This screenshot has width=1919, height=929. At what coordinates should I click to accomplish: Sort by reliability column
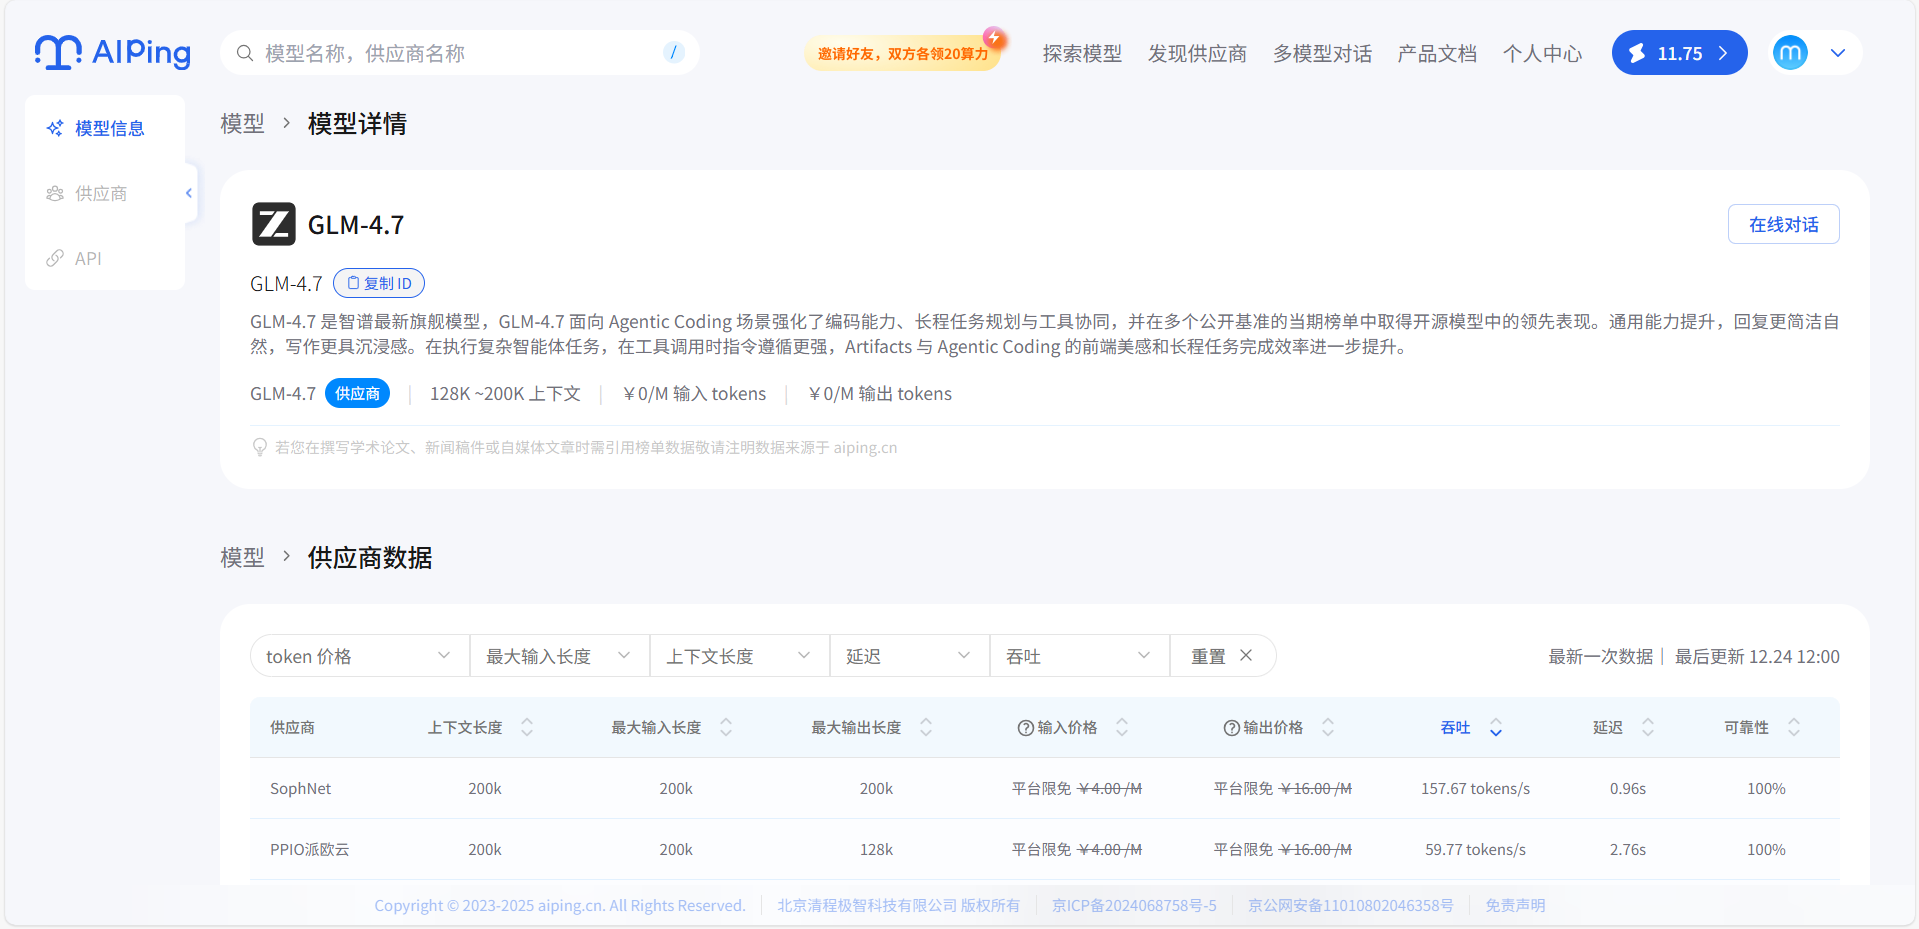(x=1793, y=728)
